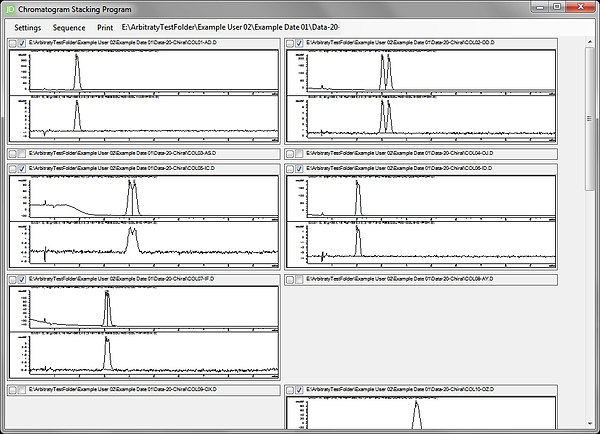
Task: Click the COL02-OD.D file path label
Action: click(401, 42)
